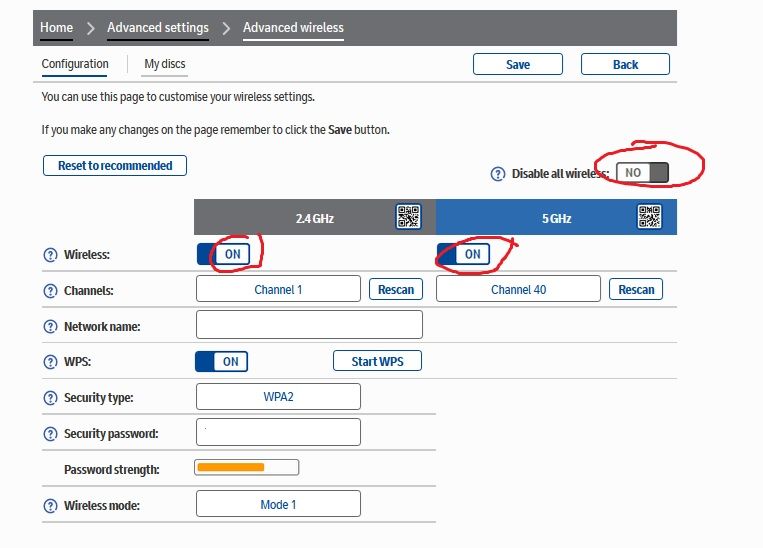Open the 5 GHz QR code icon
The image size is (763, 548).
(x=650, y=217)
